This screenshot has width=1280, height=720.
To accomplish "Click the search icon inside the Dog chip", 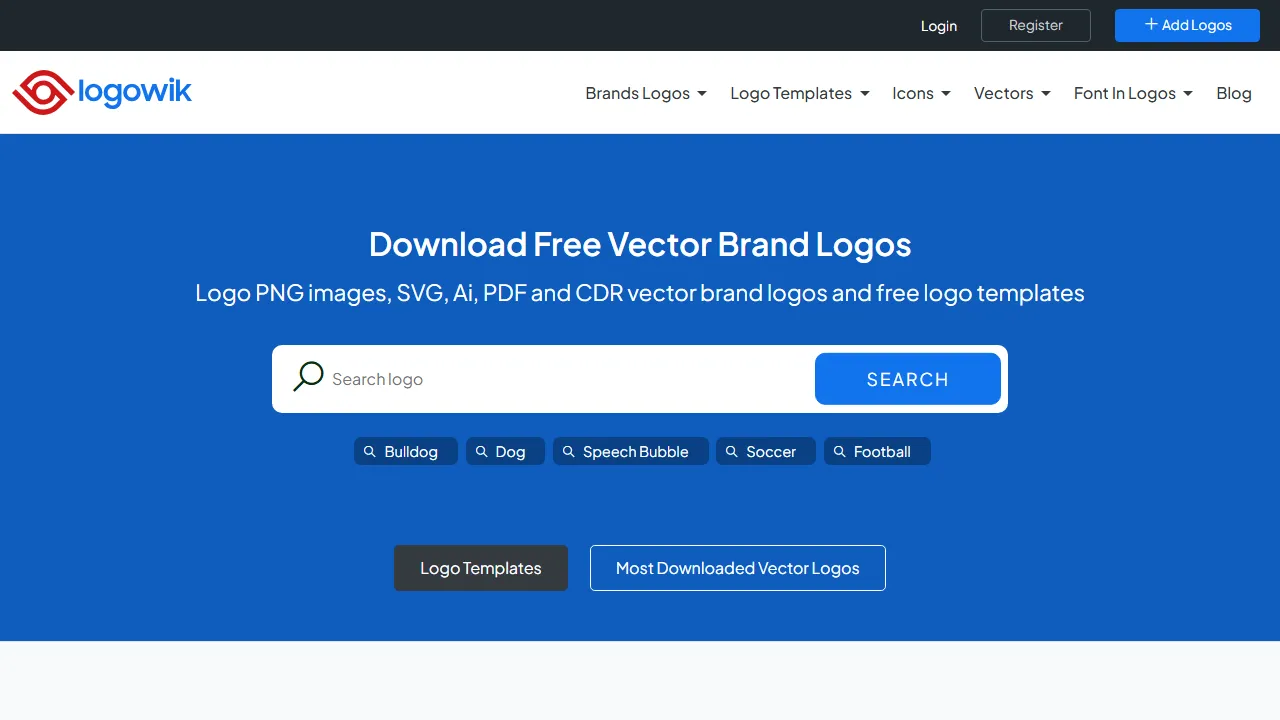I will (481, 451).
